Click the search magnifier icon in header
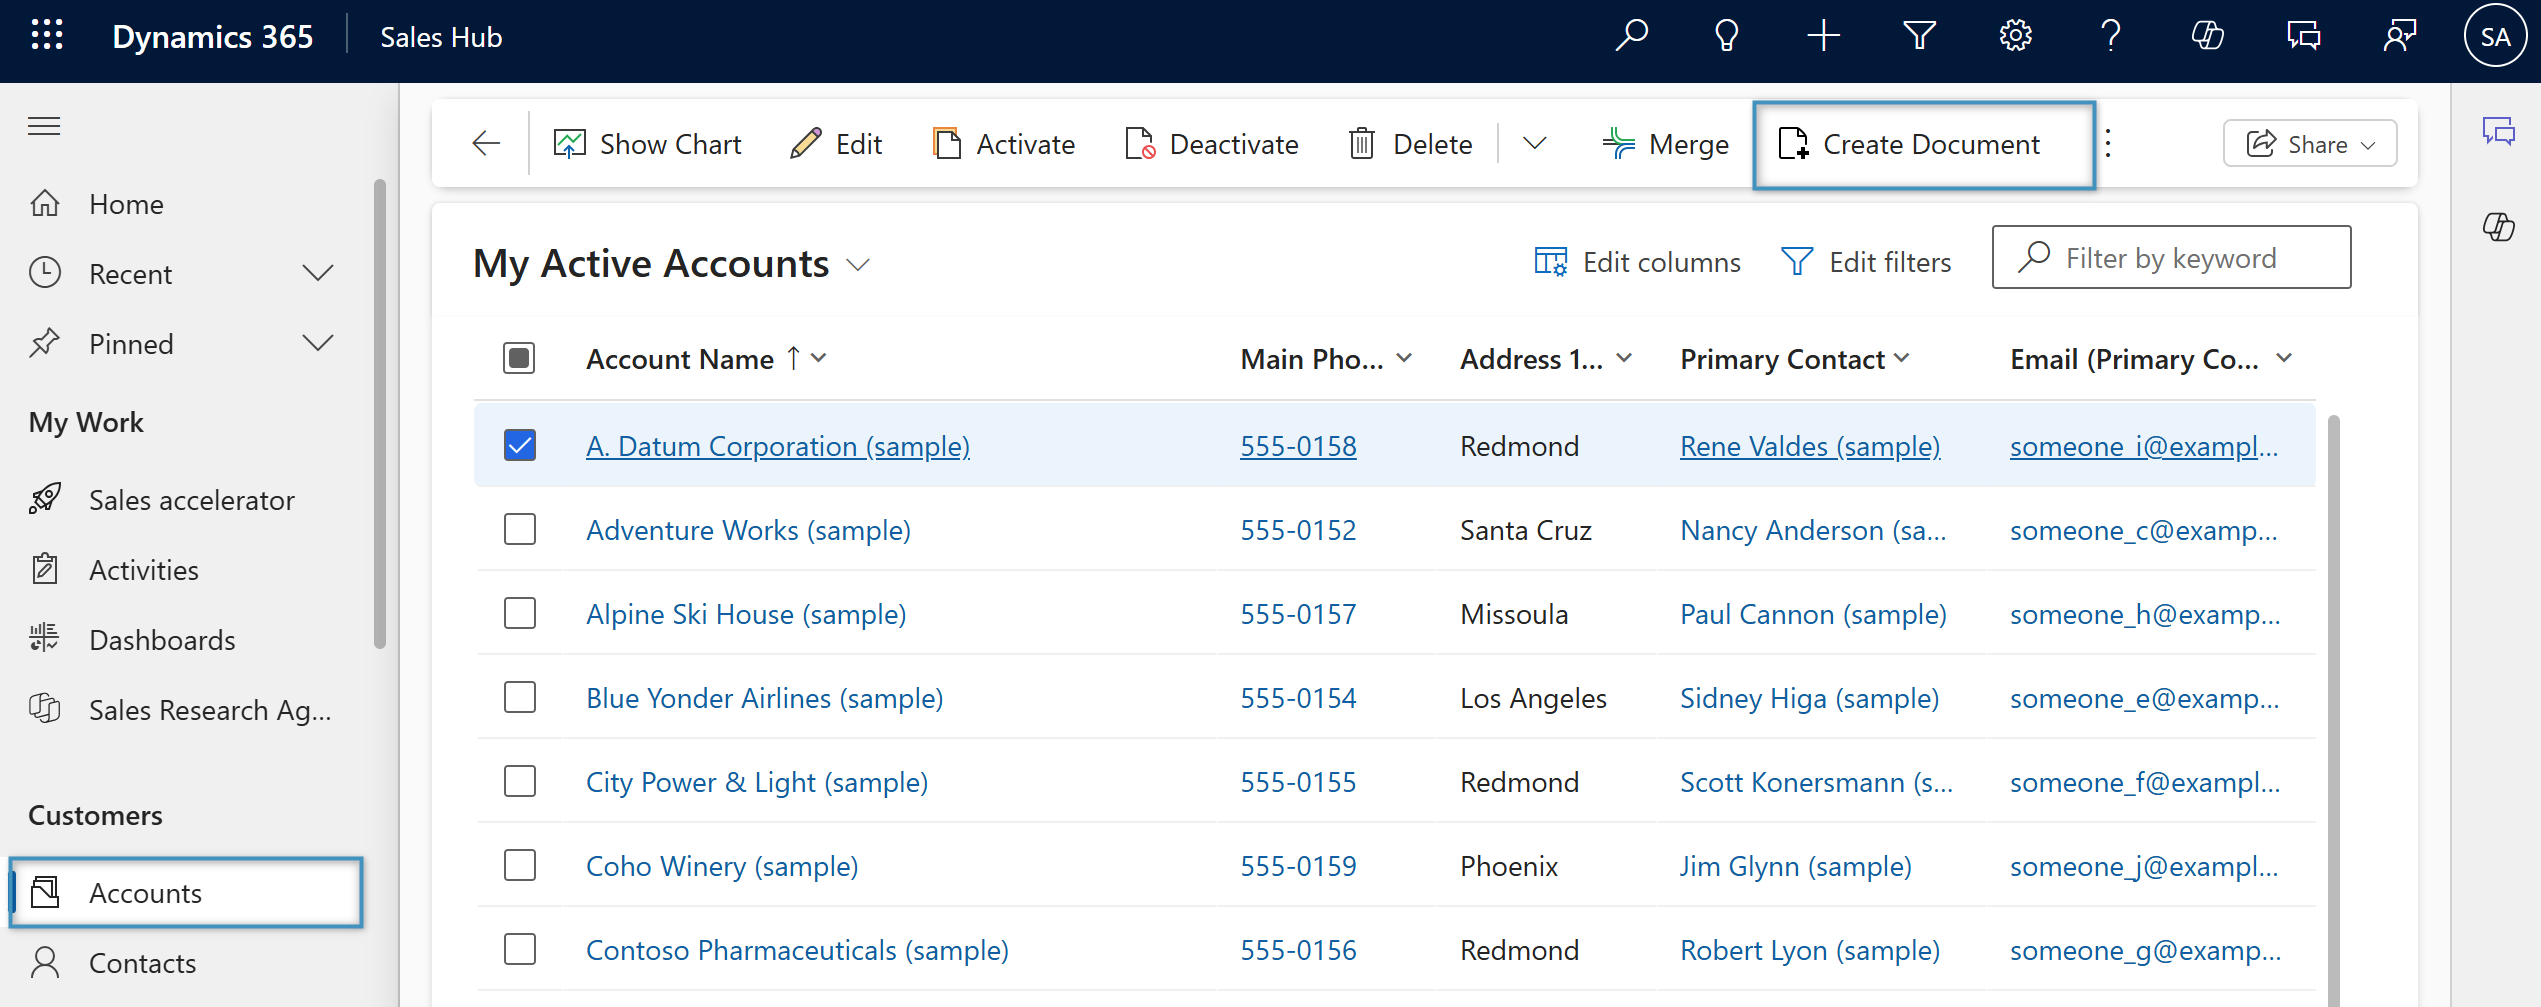 tap(1631, 36)
